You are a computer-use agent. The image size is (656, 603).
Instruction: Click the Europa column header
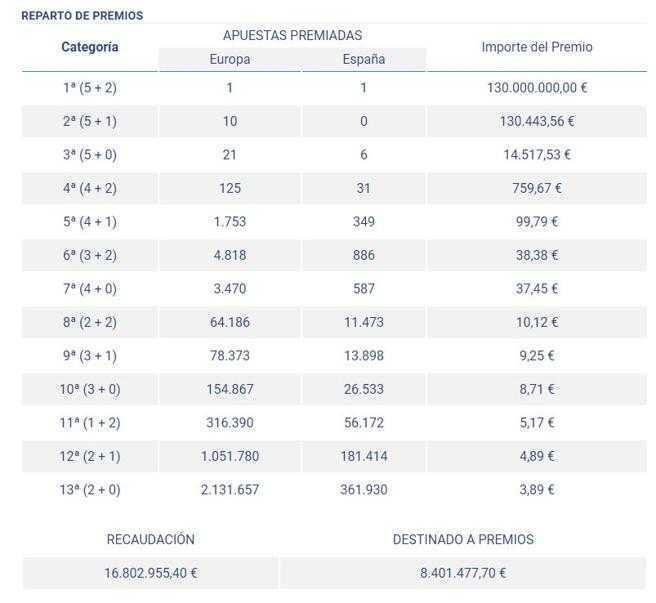pos(230,59)
